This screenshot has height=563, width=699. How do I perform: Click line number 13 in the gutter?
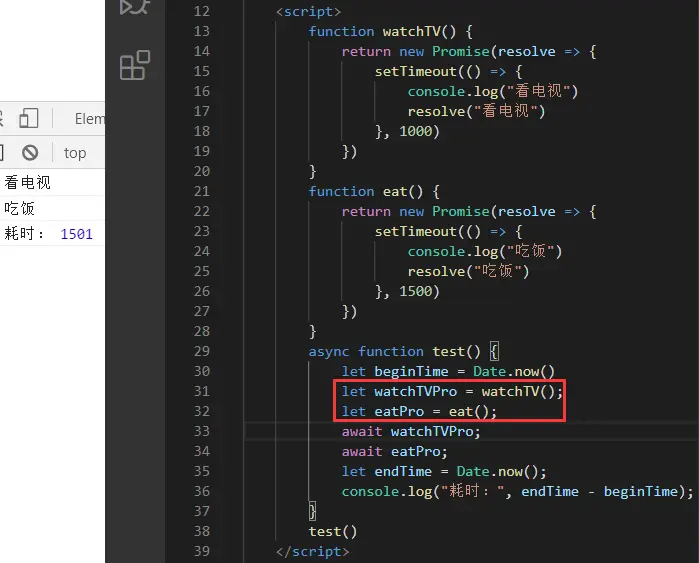(x=202, y=31)
